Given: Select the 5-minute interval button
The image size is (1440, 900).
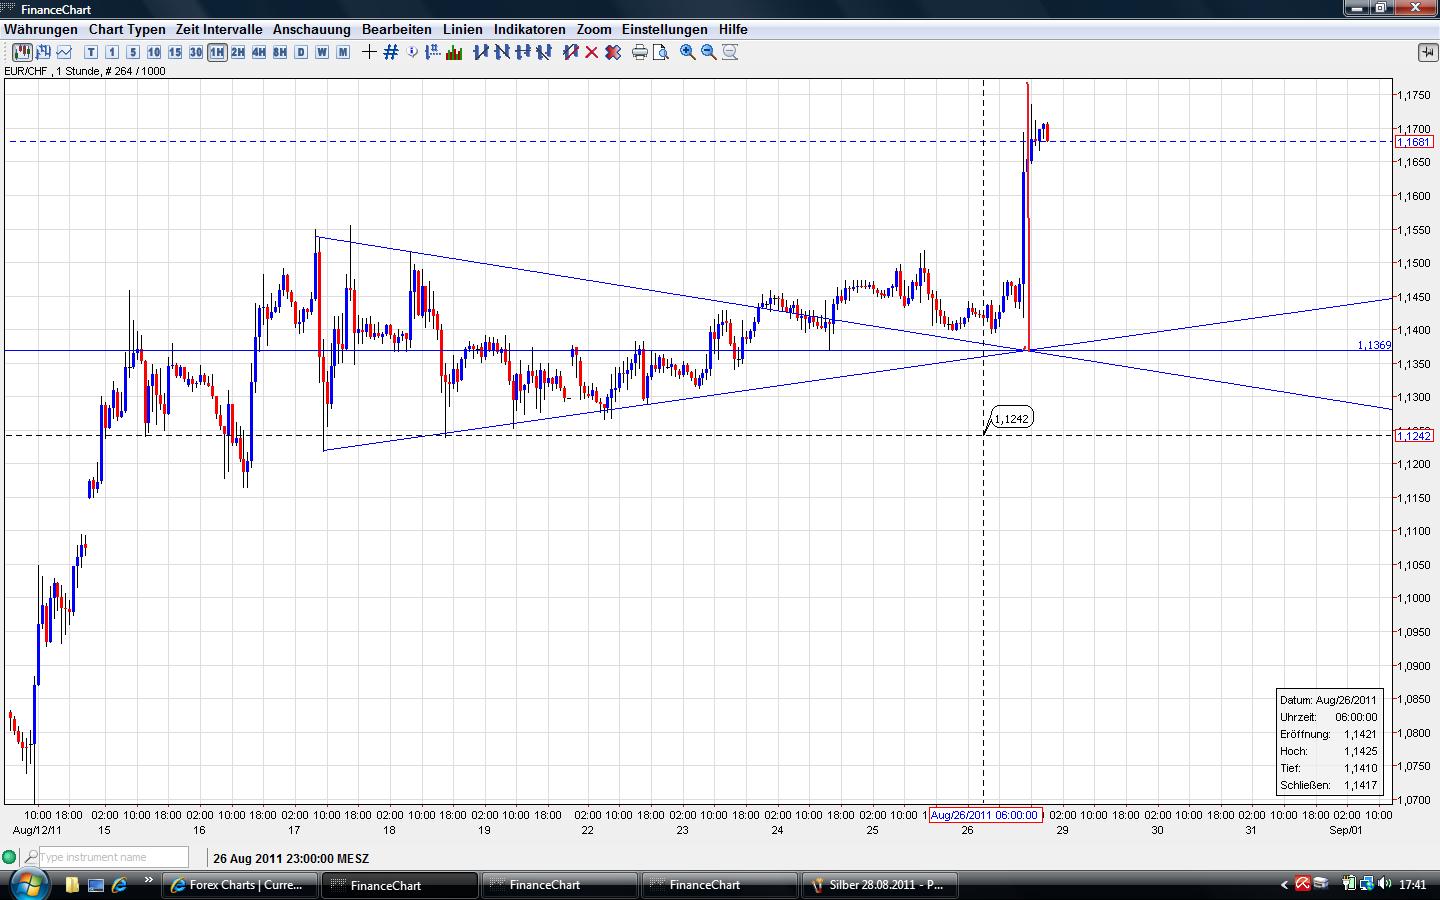Looking at the screenshot, I should (x=133, y=52).
